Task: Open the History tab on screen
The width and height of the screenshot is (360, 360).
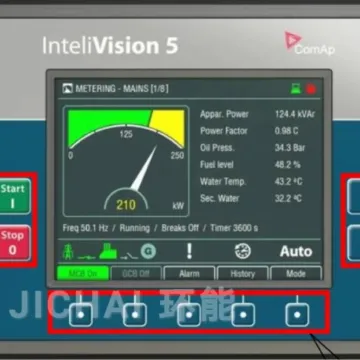Action: pos(243,273)
